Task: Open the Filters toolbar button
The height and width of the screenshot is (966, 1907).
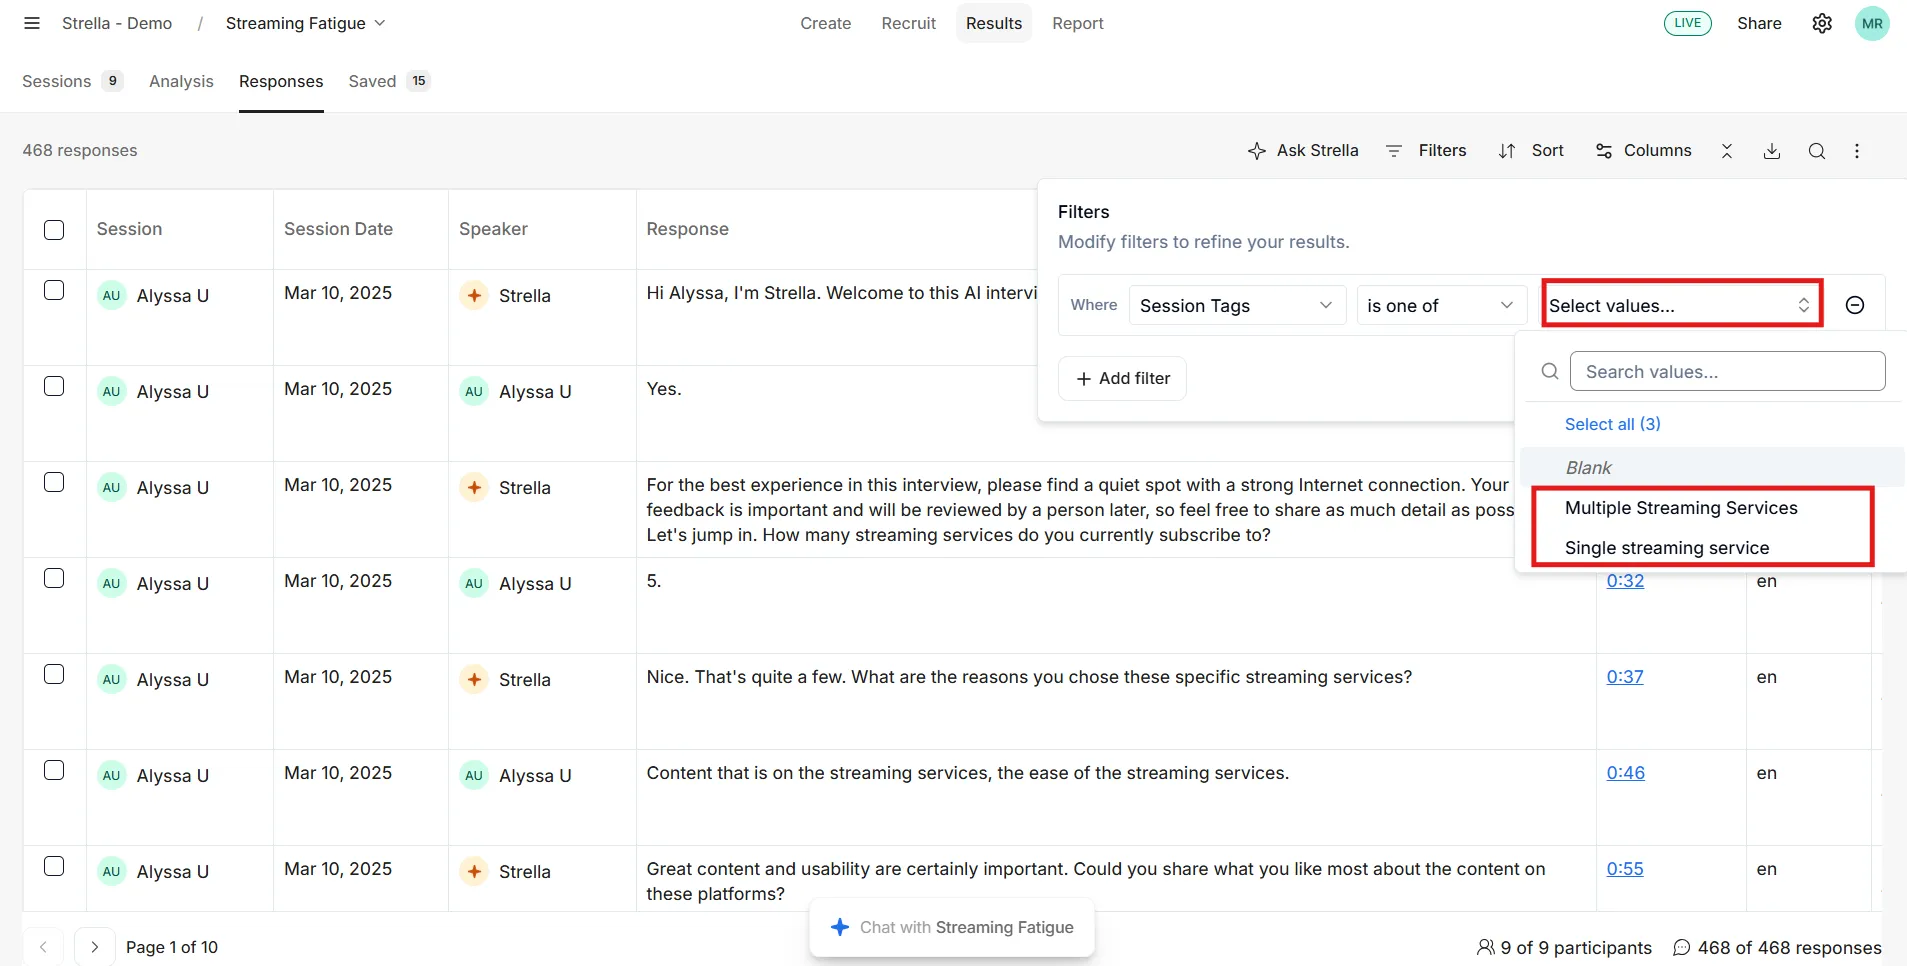Action: [x=1426, y=150]
